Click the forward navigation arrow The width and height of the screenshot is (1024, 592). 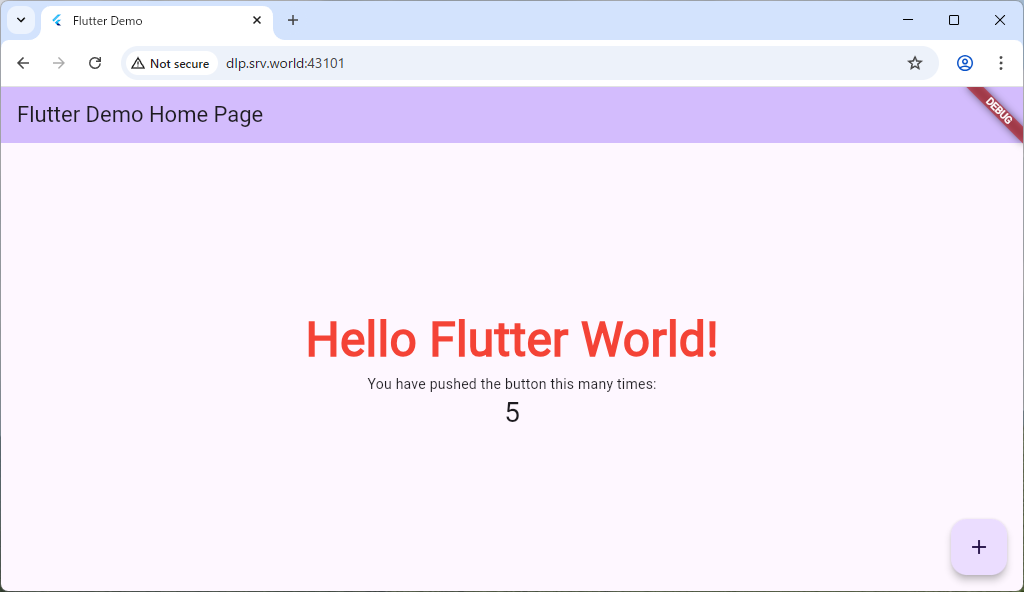59,63
